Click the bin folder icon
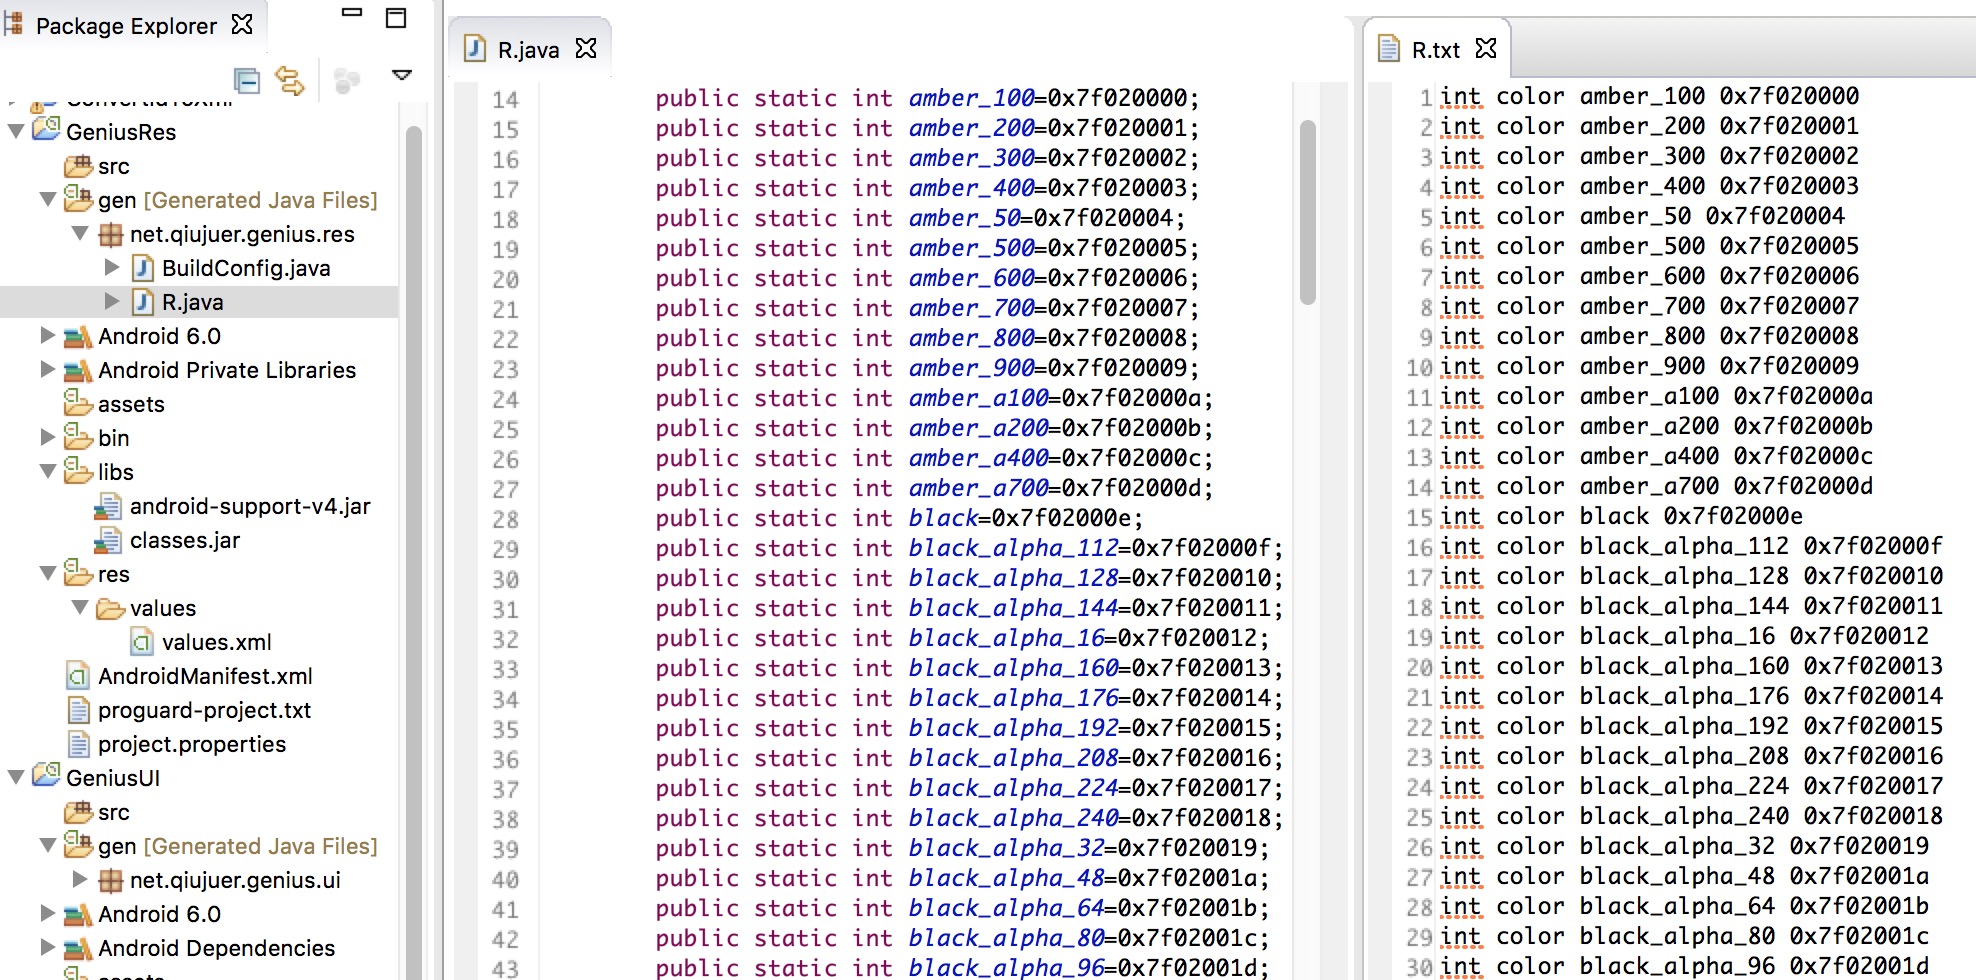The height and width of the screenshot is (980, 1976). coord(78,437)
